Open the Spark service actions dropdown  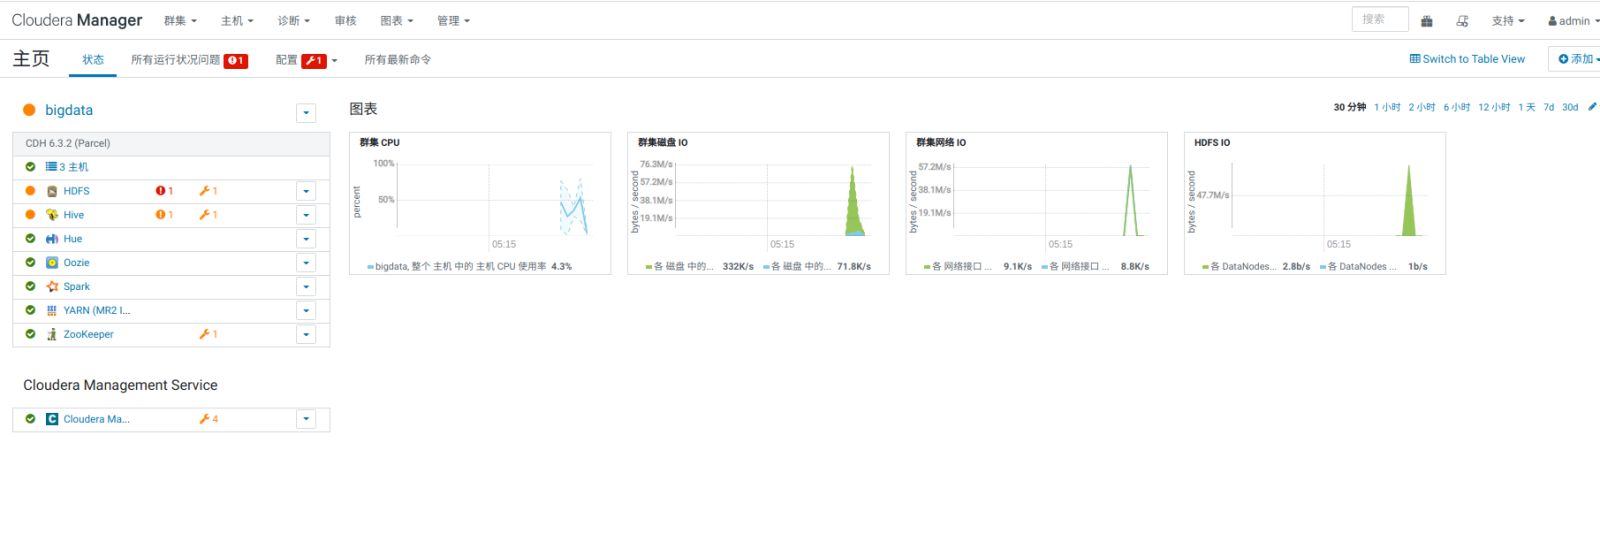tap(306, 287)
